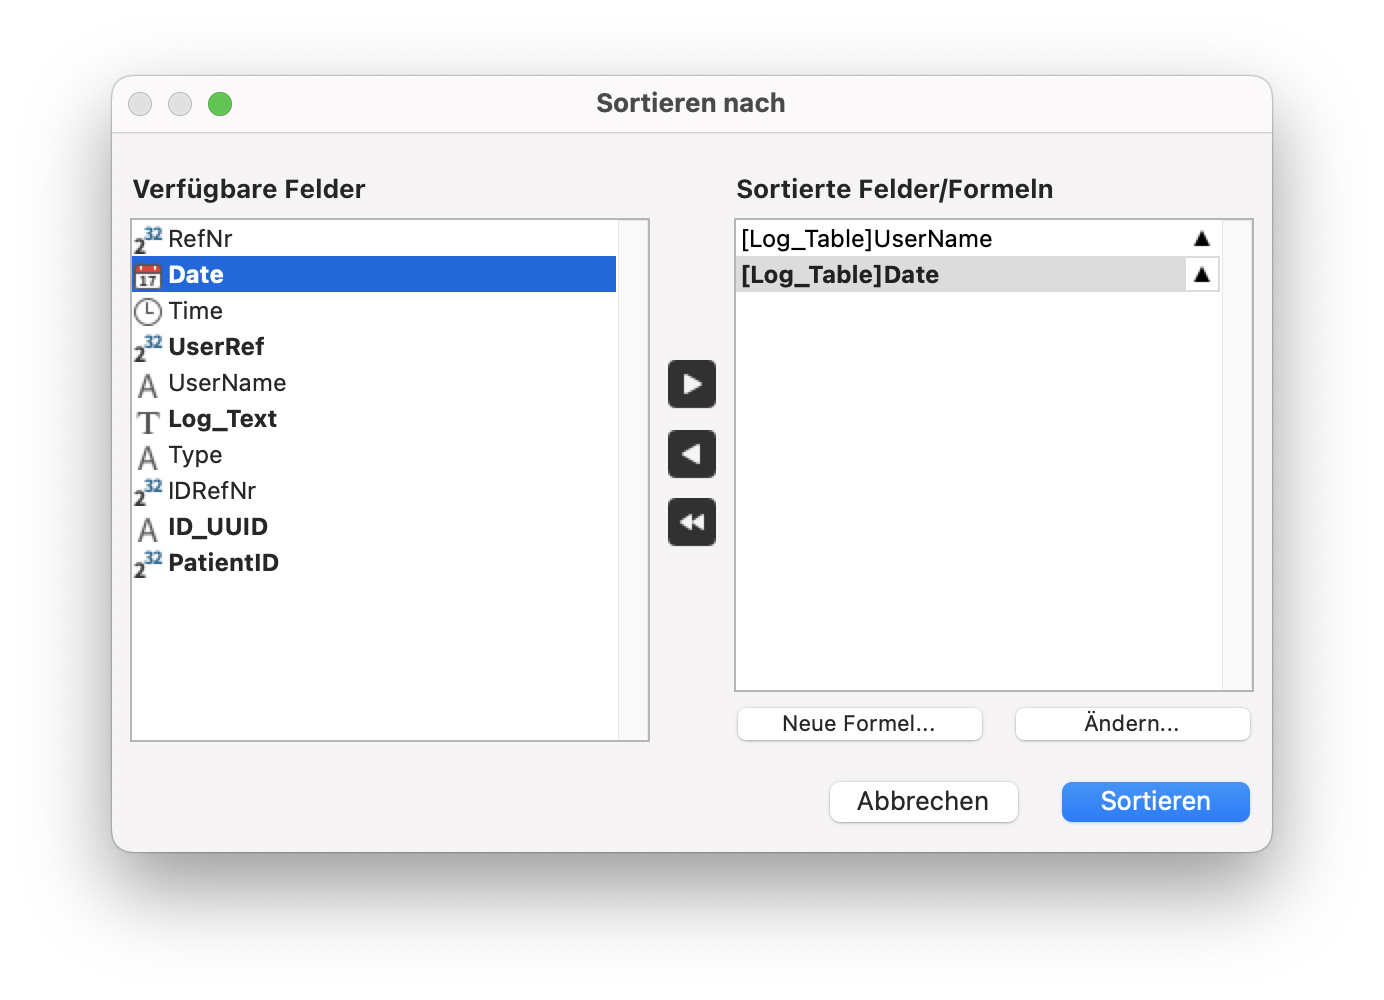
Task: Click the Ändern... button
Action: [x=1132, y=724]
